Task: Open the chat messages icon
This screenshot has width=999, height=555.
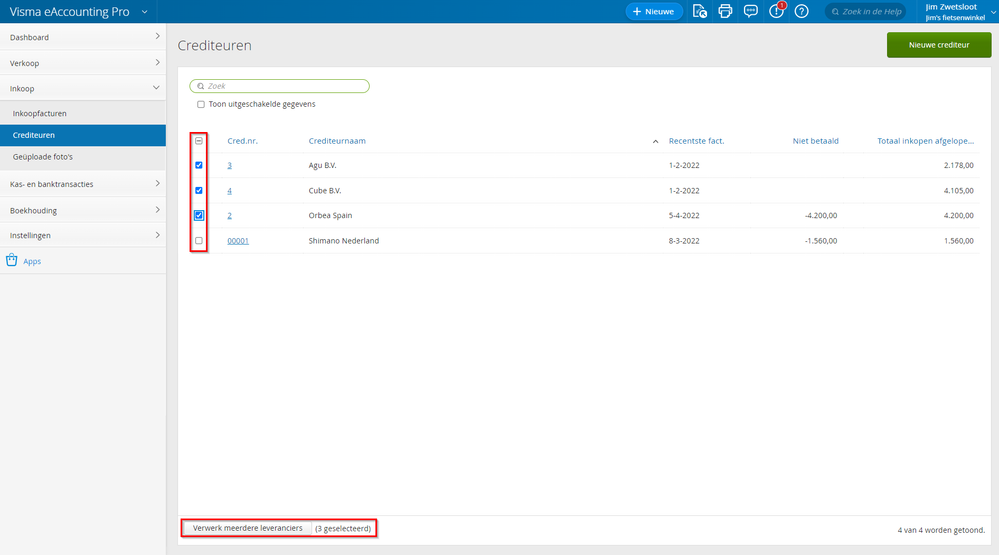Action: tap(751, 11)
